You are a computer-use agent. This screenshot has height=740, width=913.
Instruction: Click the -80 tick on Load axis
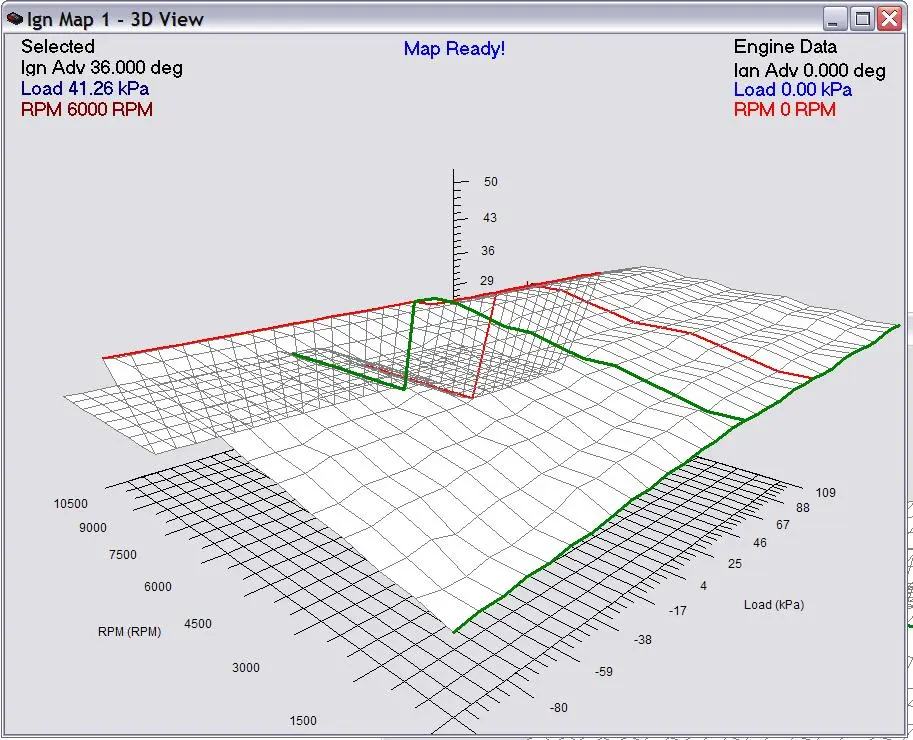click(559, 708)
